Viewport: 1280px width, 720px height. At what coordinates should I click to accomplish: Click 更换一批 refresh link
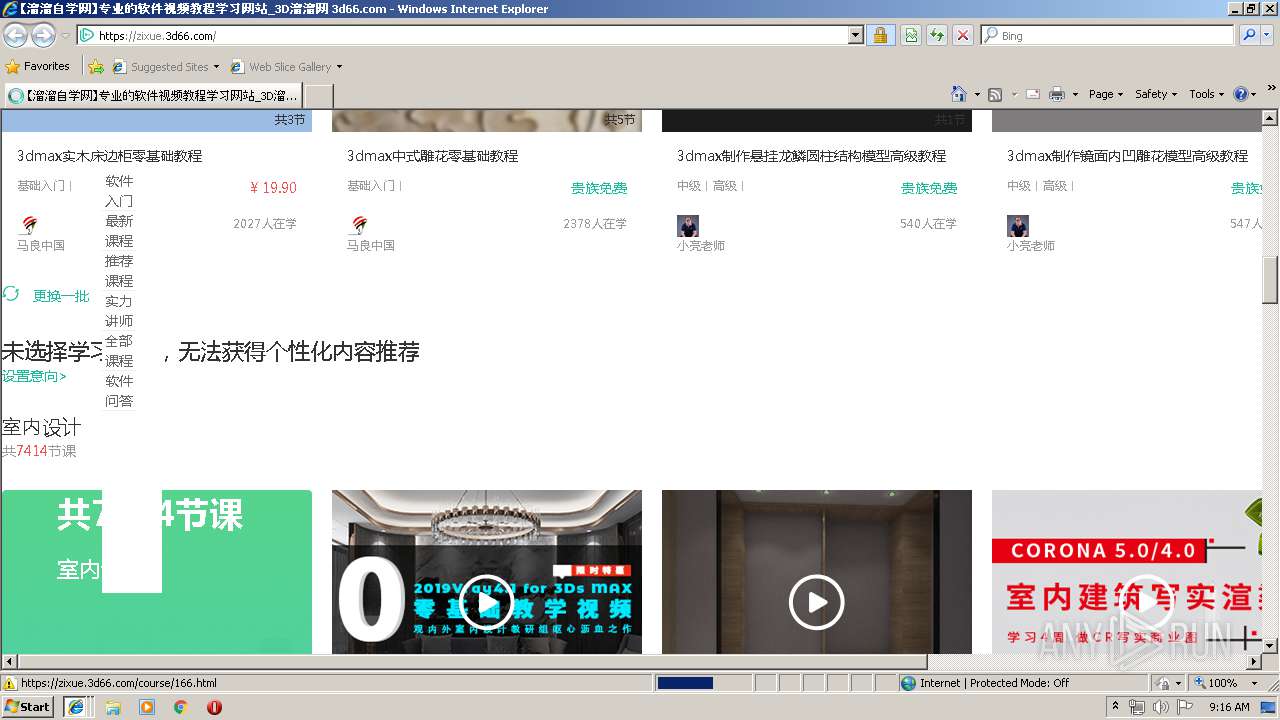point(61,296)
